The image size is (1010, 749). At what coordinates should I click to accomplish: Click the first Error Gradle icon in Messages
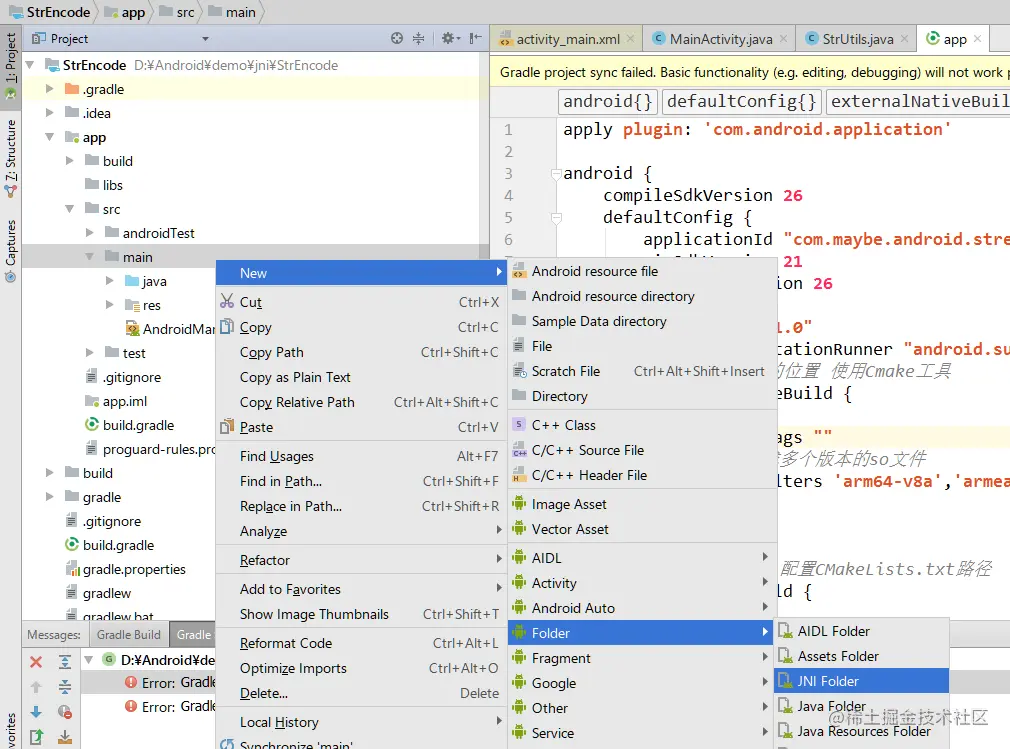click(x=131, y=682)
